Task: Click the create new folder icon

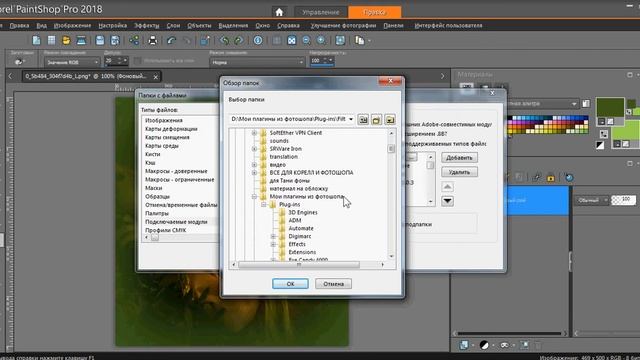Action: [376, 120]
